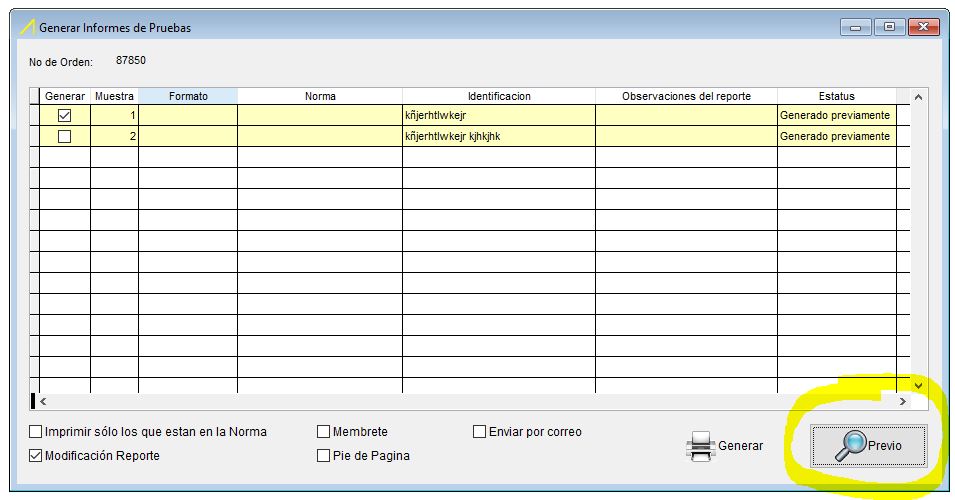
Task: Click the magnifying glass icon in Previo
Action: click(x=850, y=446)
